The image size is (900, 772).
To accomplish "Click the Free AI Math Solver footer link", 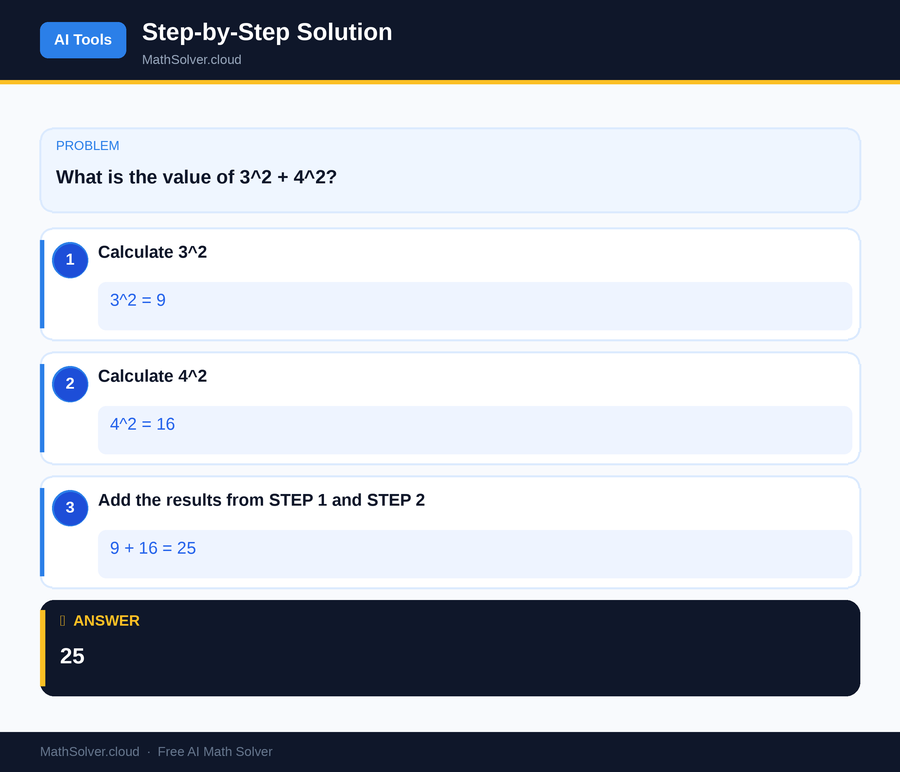I will pos(215,751).
